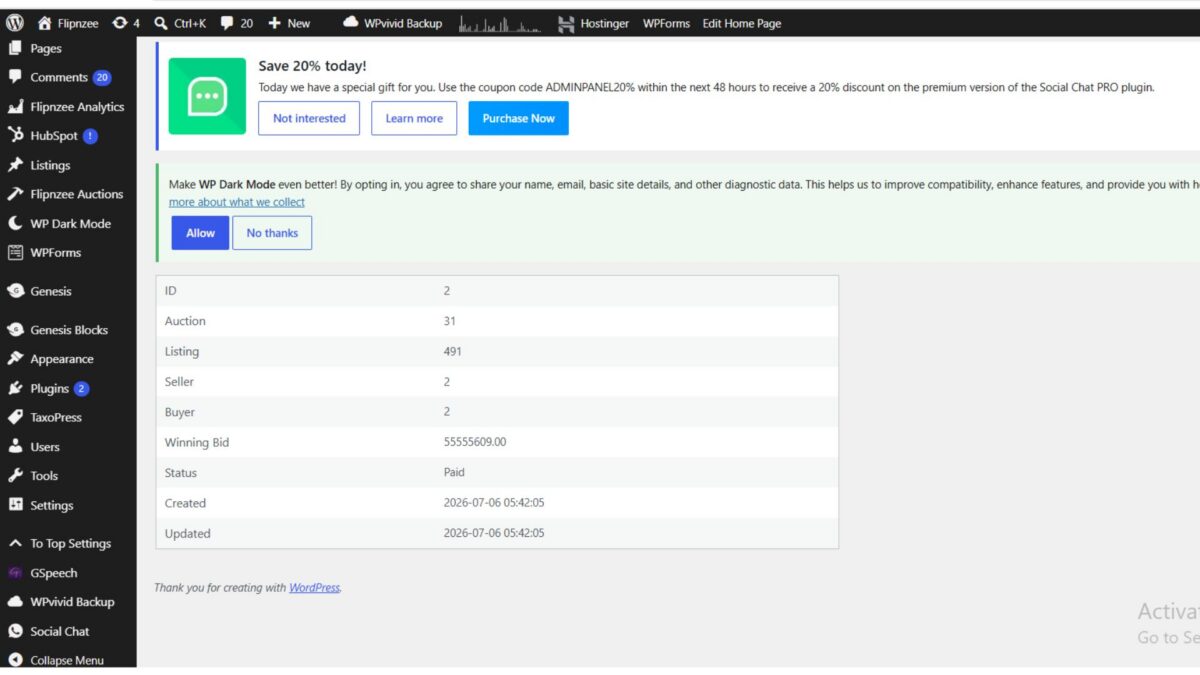Click the Comments sidebar icon
Screen dimensions: 1200x675
tap(15, 77)
